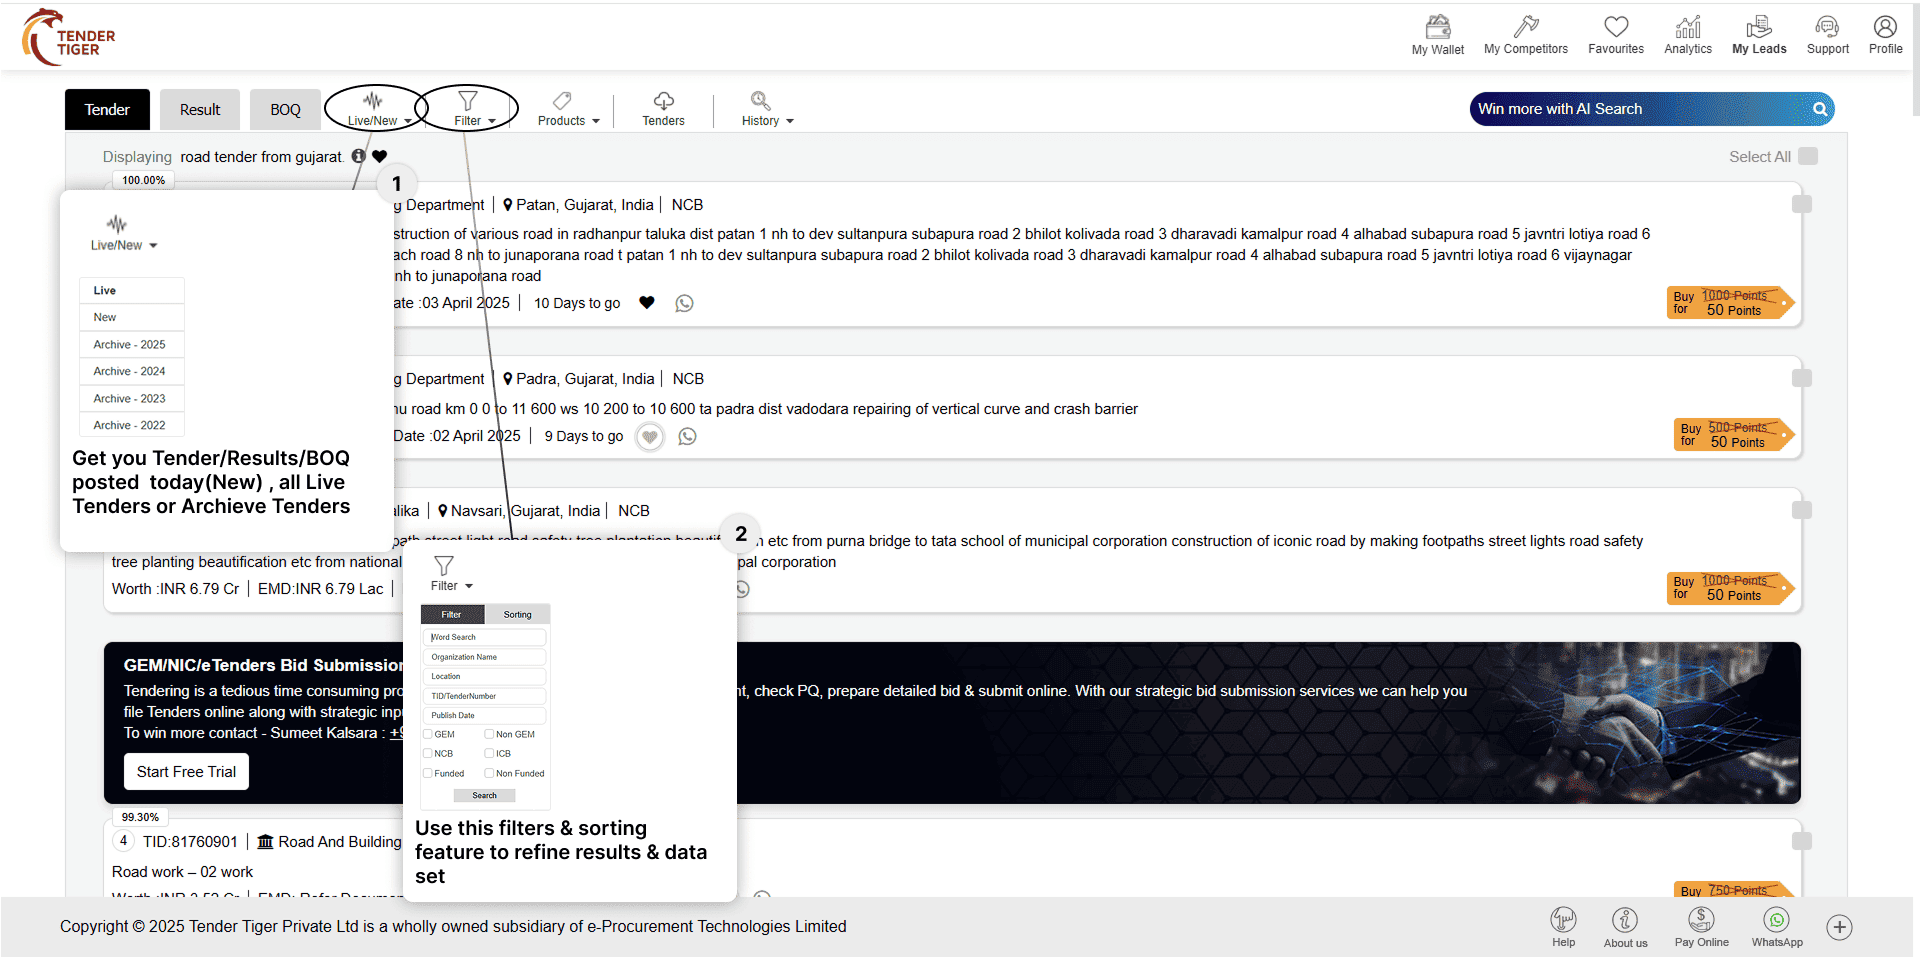This screenshot has height=957, width=1920.
Task: Select checkbox for the Patan tender
Action: click(1801, 204)
